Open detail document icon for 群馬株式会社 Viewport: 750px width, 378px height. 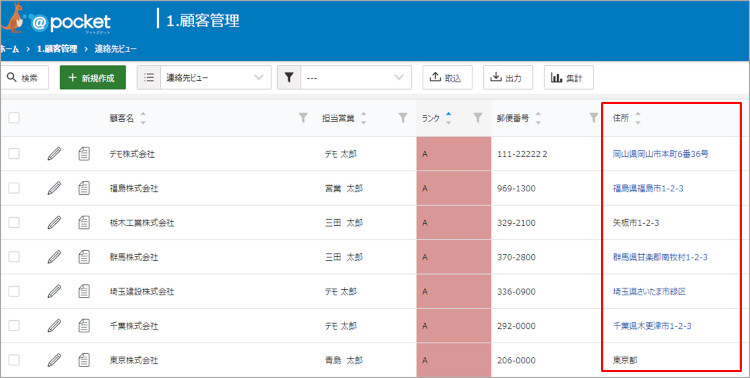pos(84,257)
